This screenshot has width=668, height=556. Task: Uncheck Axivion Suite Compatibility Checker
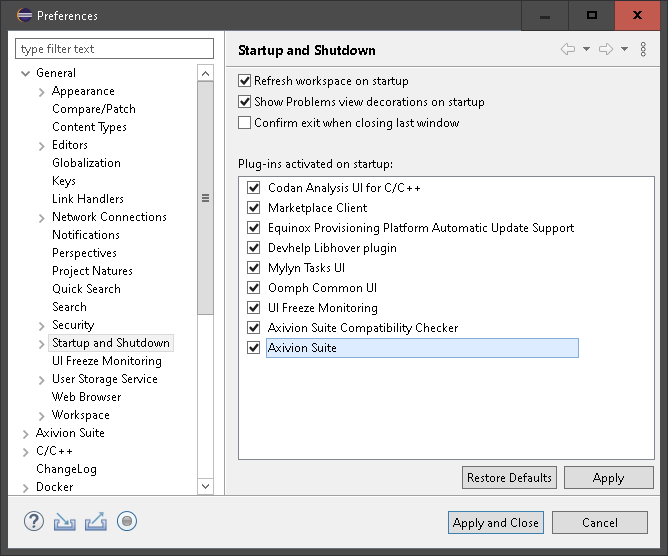coord(254,328)
